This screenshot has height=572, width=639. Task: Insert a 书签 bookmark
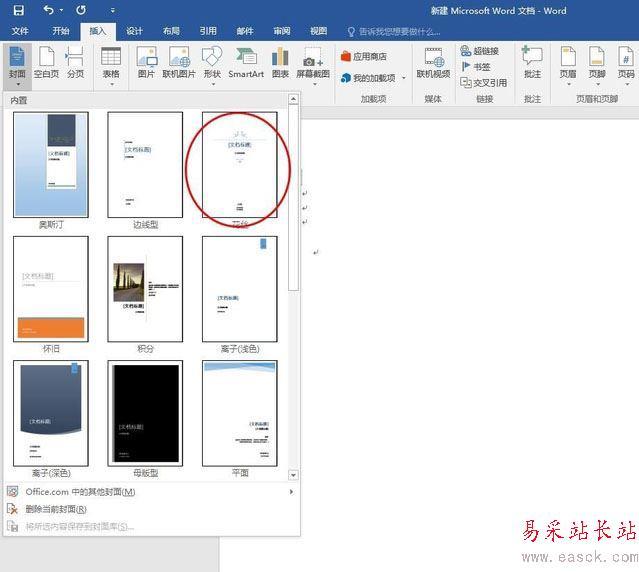point(476,67)
